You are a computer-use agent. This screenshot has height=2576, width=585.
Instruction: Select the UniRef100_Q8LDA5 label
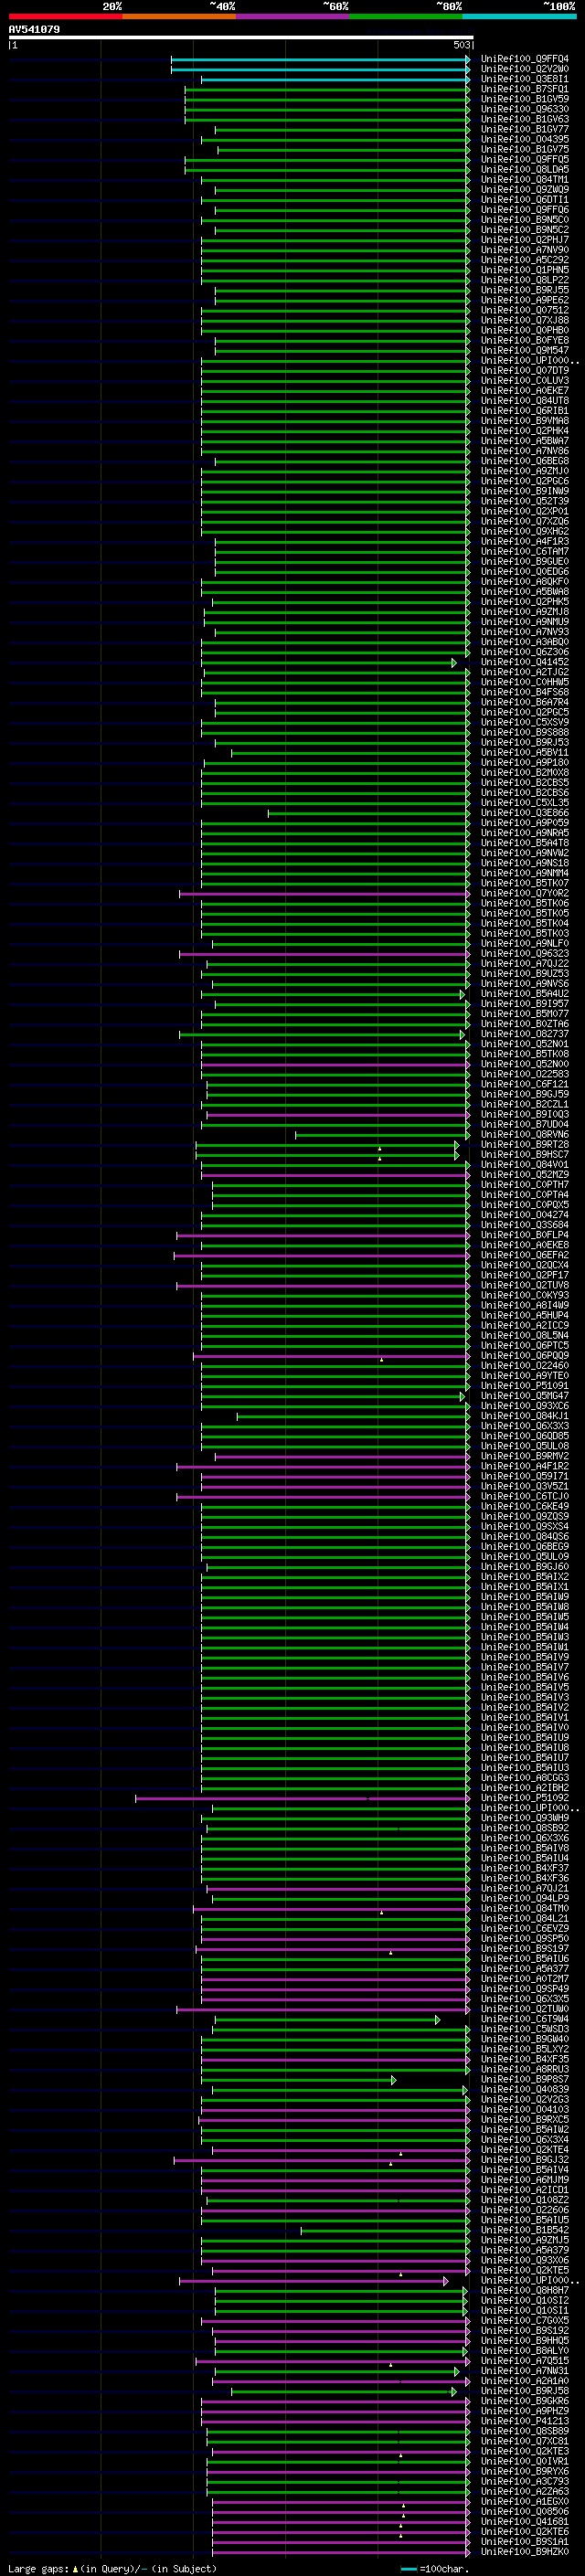click(x=524, y=169)
